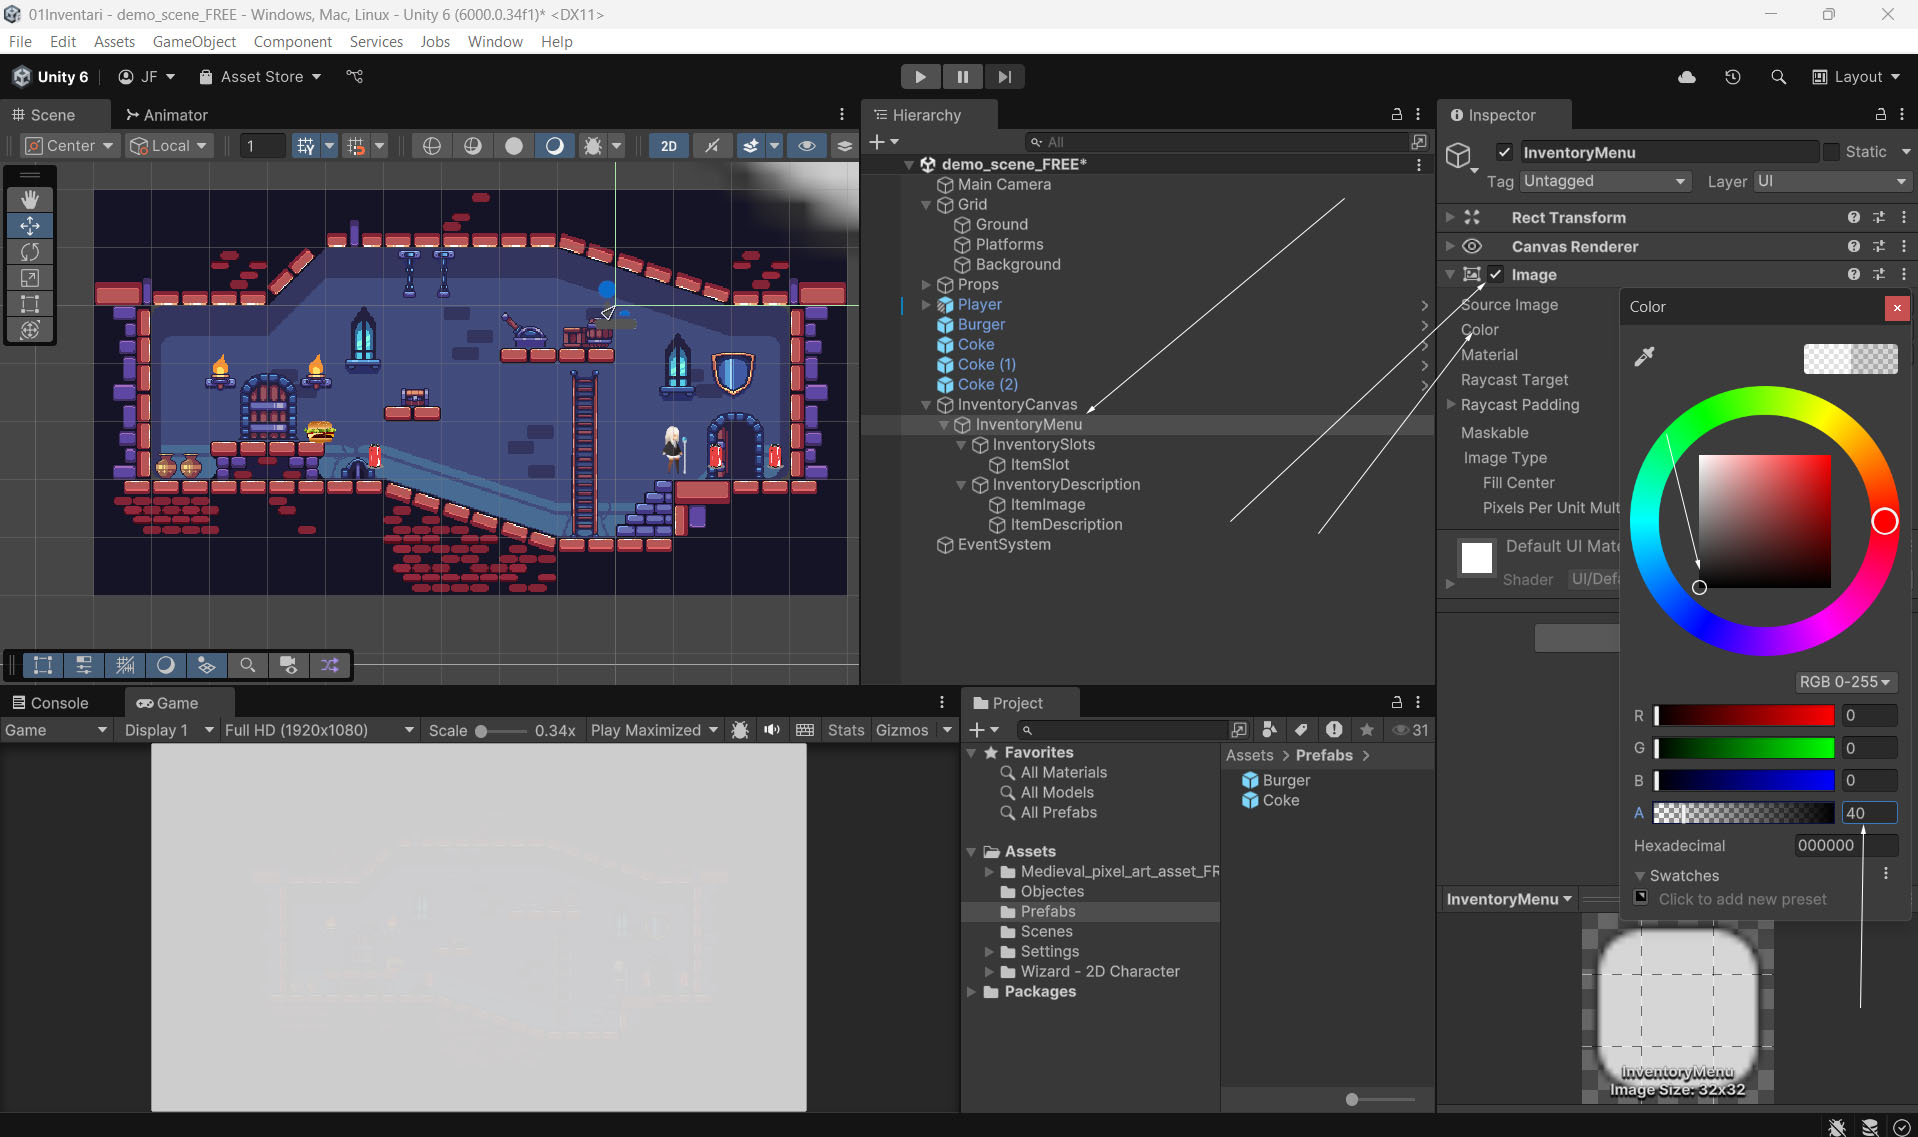Select the Rotate tool in Scene toolbar

point(30,252)
